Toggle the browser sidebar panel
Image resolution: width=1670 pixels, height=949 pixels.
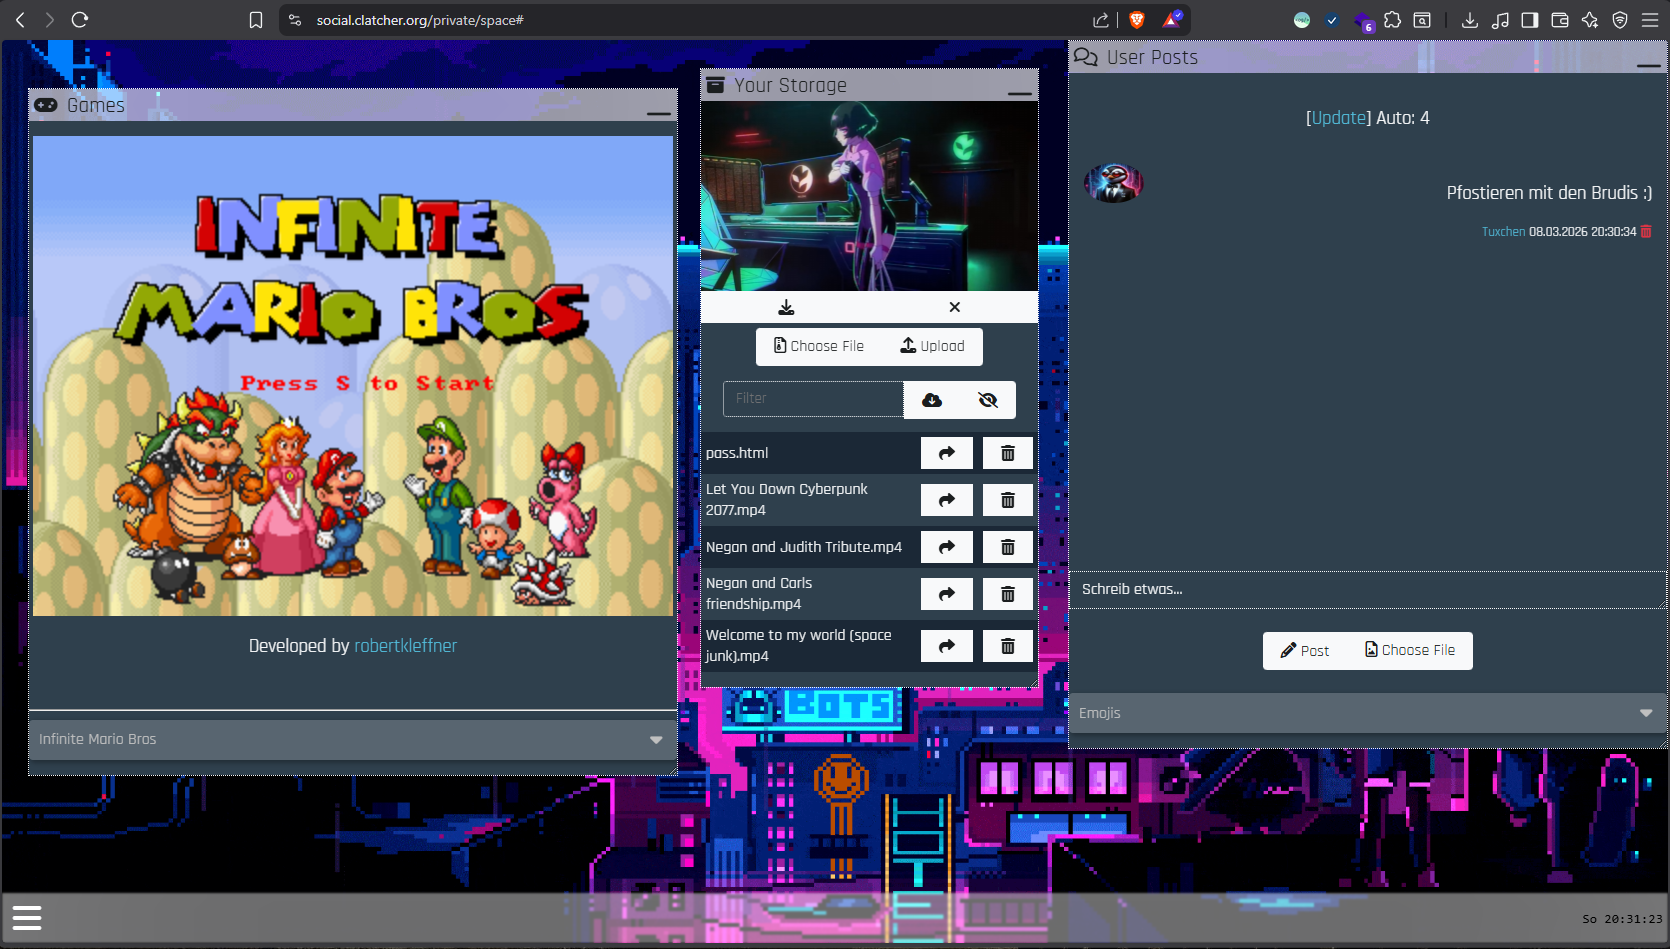1530,20
